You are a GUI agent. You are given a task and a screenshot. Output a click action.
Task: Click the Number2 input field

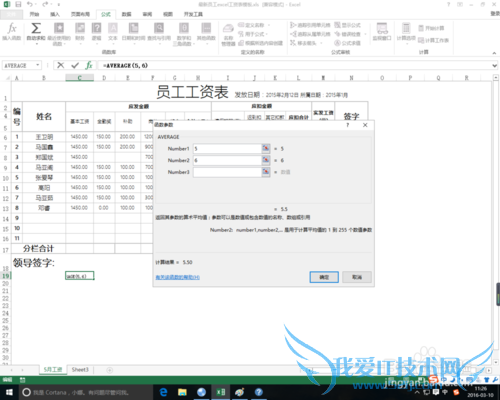[x=227, y=160]
